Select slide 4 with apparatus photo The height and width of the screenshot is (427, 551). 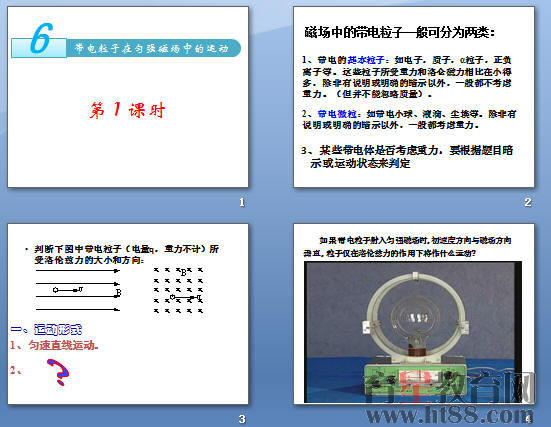(414, 314)
